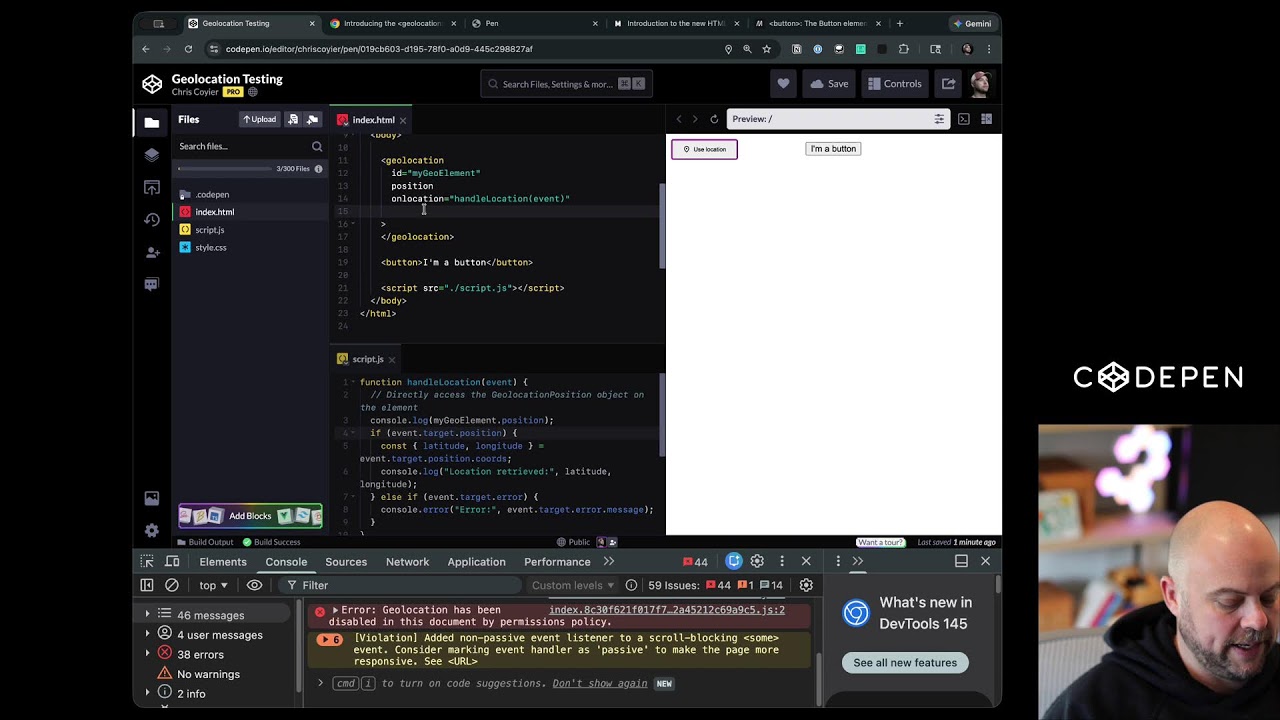
Task: Switch to the Pen browser tab
Action: 534,23
